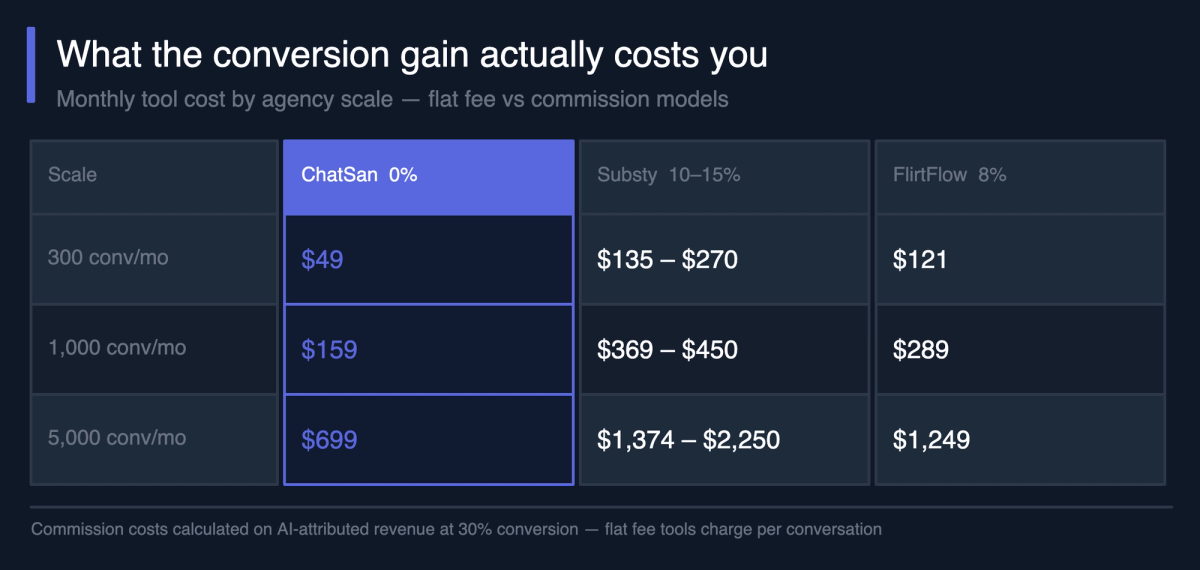
Task: Click the ChatSan $49 price cell
Action: (429, 260)
